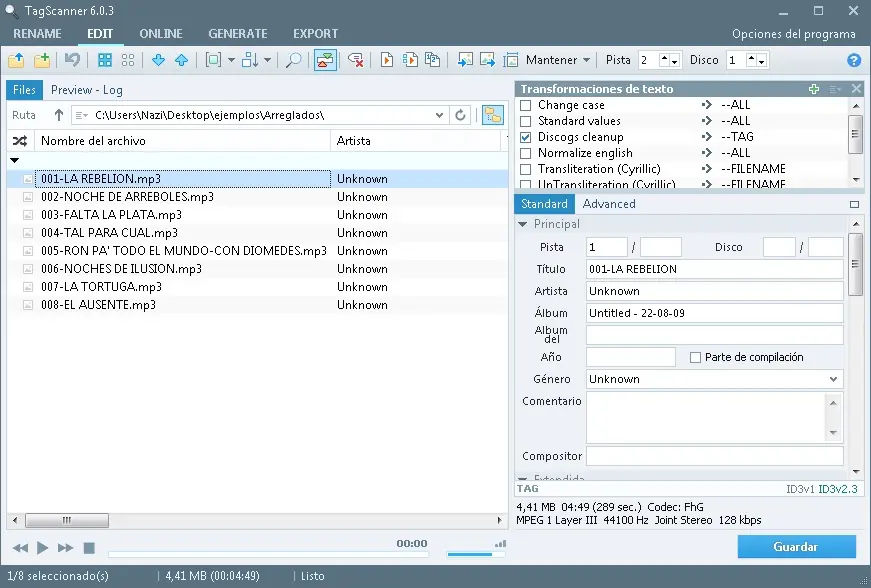The image size is (871, 588).
Task: Move file up with the blue up arrow
Action: (182, 60)
